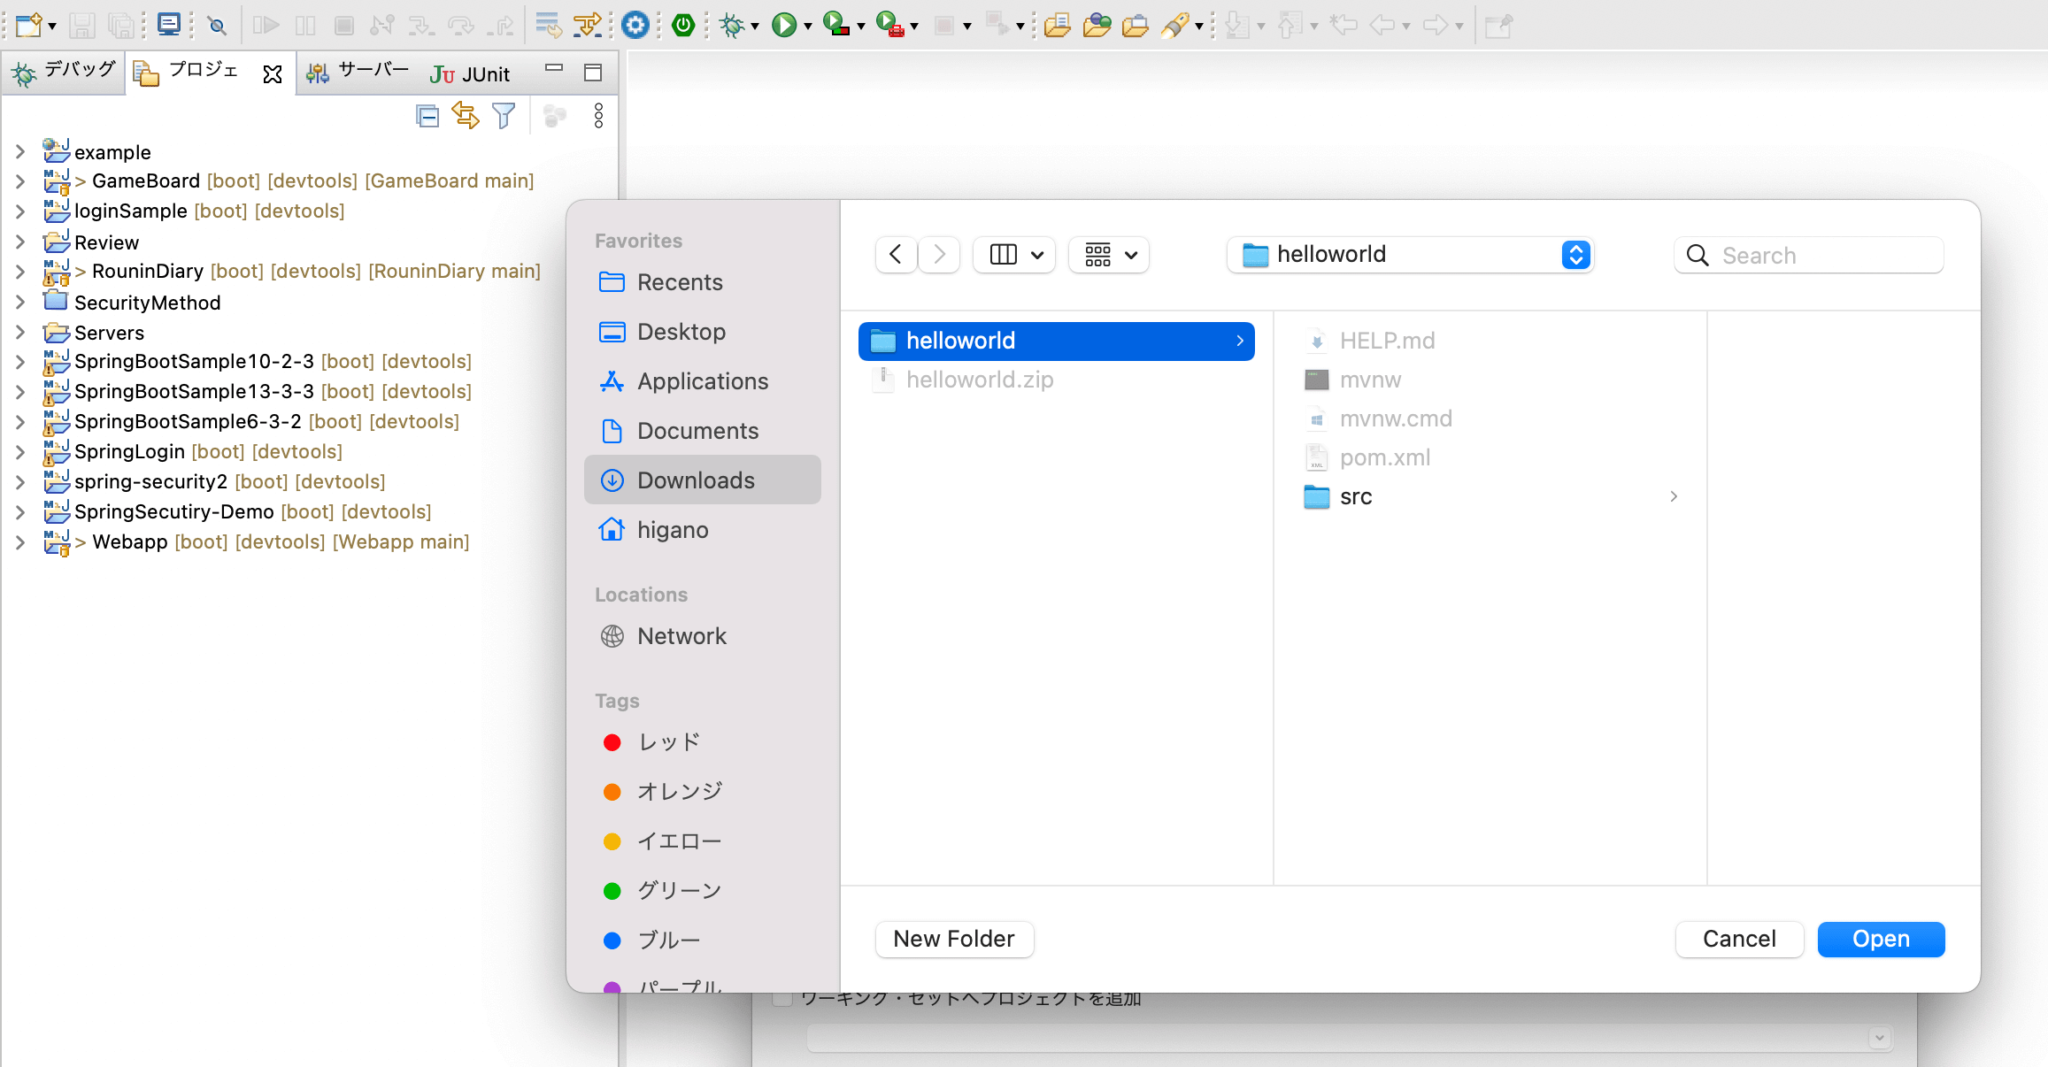The image size is (2048, 1067).
Task: Click the Debug bug icon in toolbar
Action: pos(732,25)
